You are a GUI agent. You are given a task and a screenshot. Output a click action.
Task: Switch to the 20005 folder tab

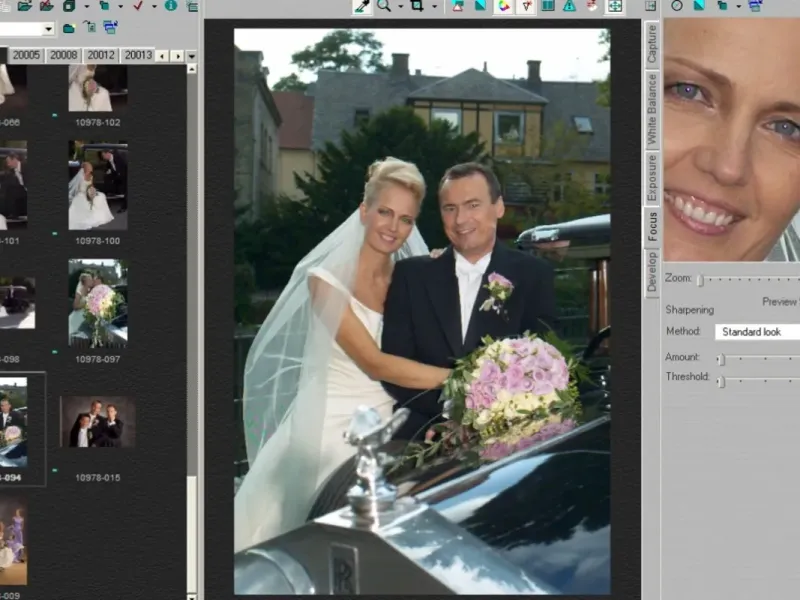(x=26, y=55)
